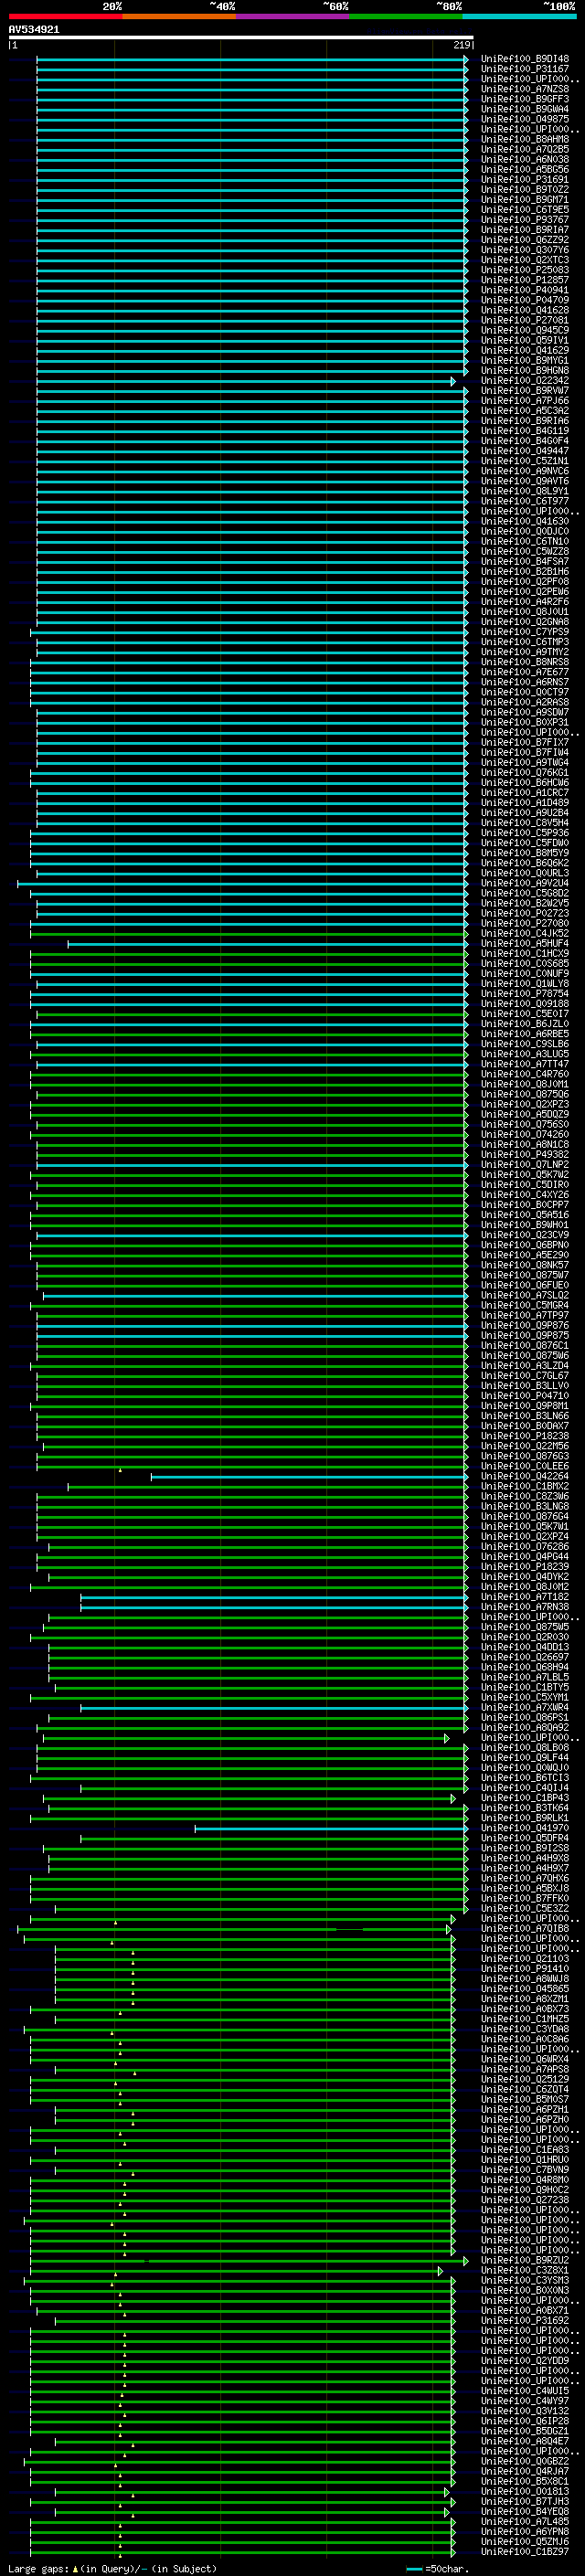
Task: Select hit UniRef100_A7T182
Action: (524, 1597)
